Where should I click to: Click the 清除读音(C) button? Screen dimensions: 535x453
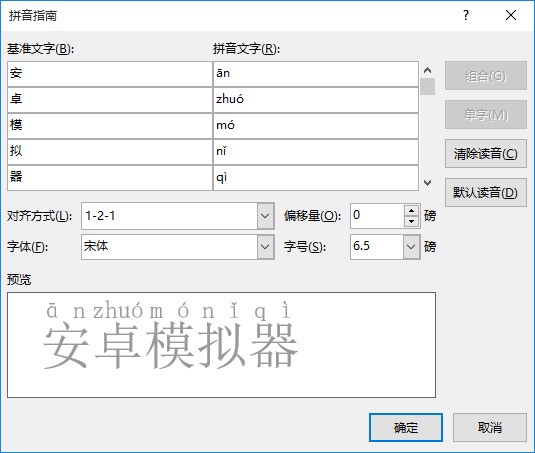pyautogui.click(x=486, y=154)
